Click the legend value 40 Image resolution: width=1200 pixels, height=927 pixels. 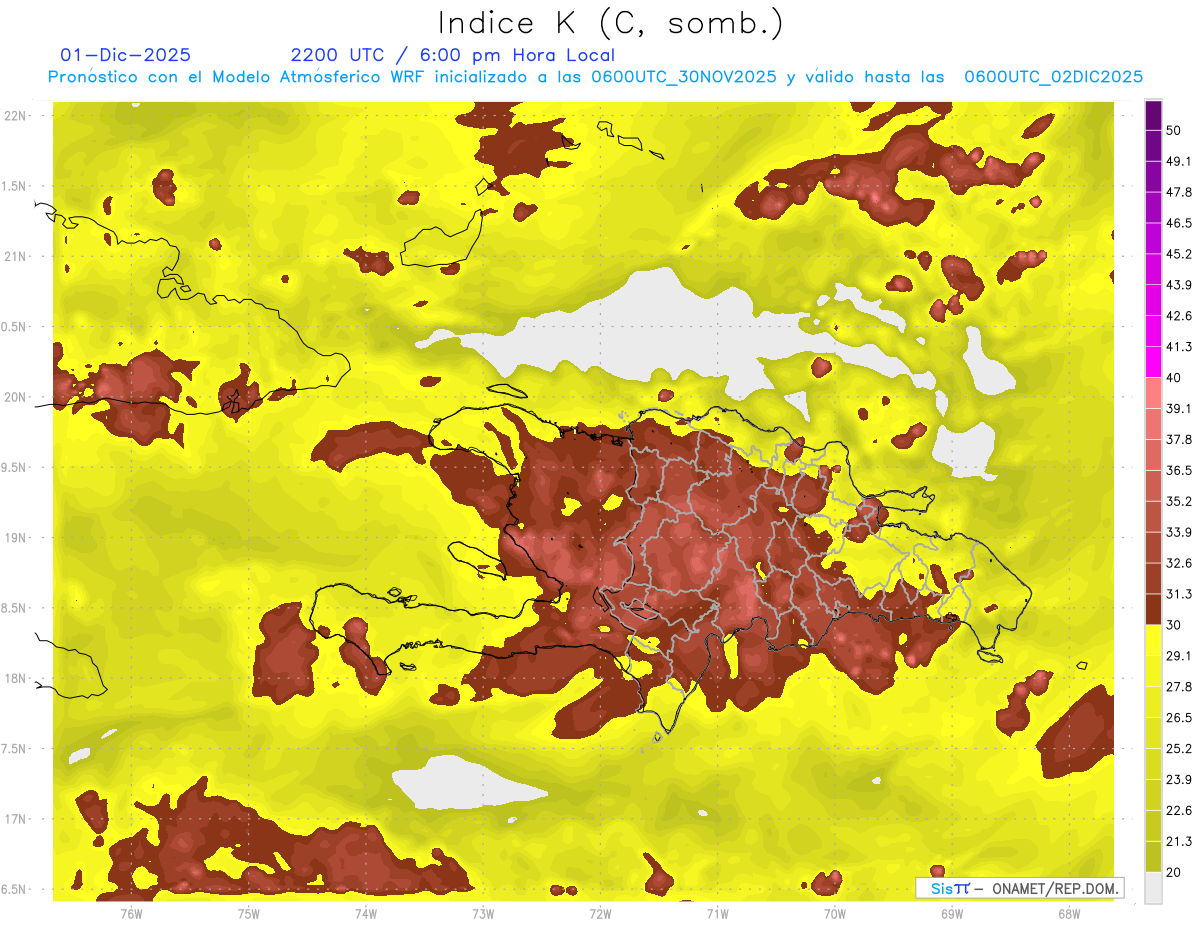(x=1174, y=378)
